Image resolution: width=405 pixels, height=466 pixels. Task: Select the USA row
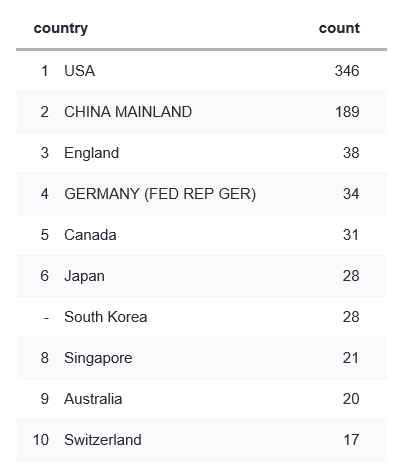(x=202, y=71)
